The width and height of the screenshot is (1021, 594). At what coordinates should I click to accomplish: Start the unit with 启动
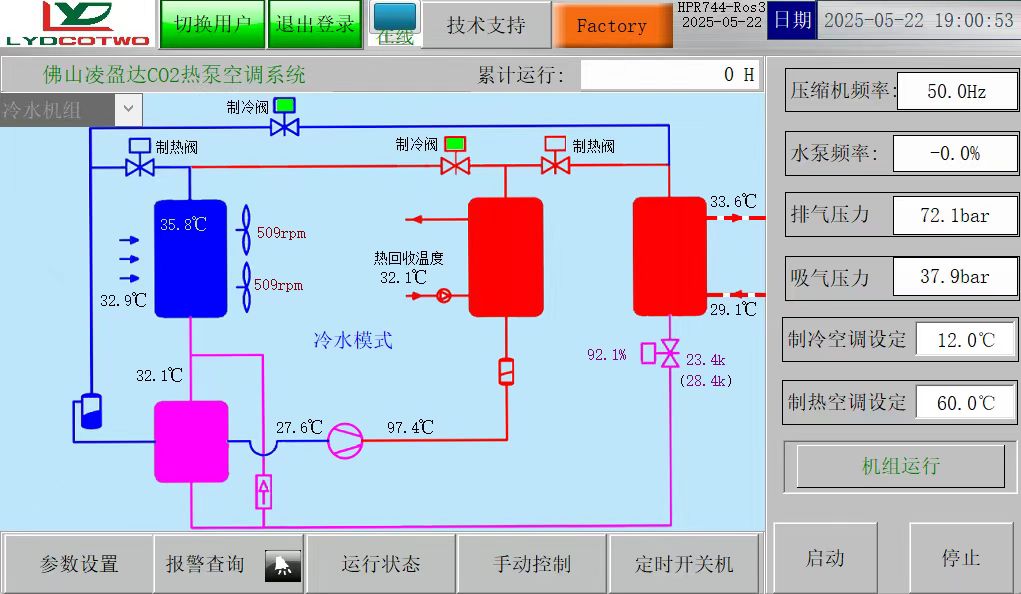coord(825,558)
